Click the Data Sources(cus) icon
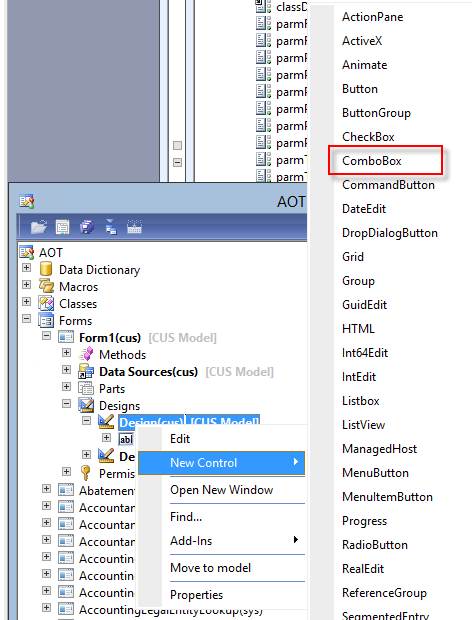The width and height of the screenshot is (472, 620). [x=86, y=371]
